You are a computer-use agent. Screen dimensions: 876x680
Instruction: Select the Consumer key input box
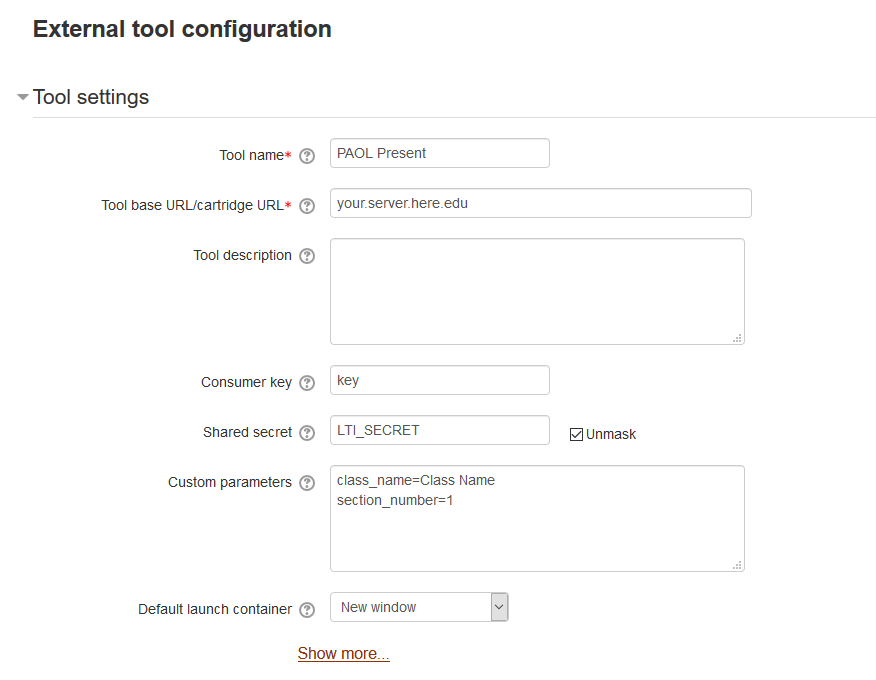coord(439,380)
